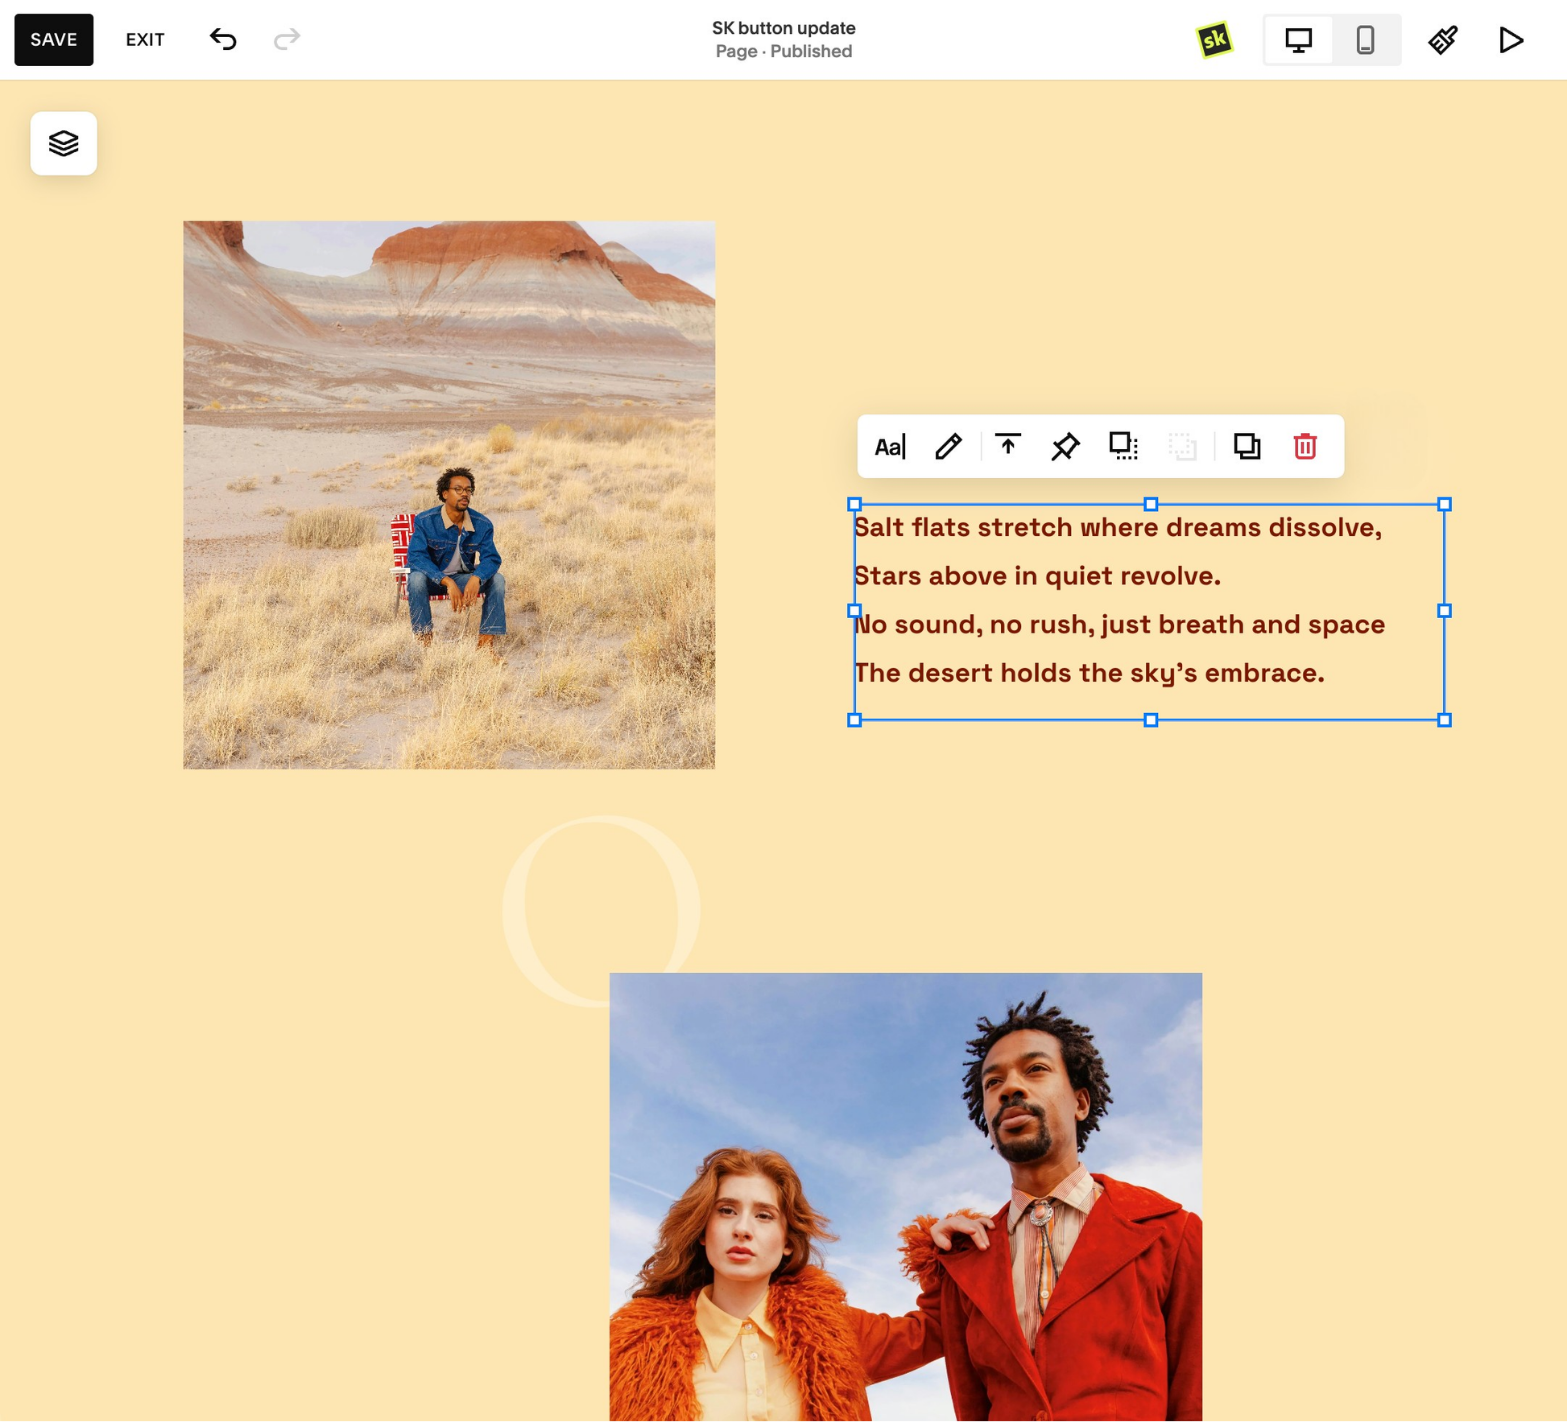Click the bring forward layer icon

[1124, 446]
